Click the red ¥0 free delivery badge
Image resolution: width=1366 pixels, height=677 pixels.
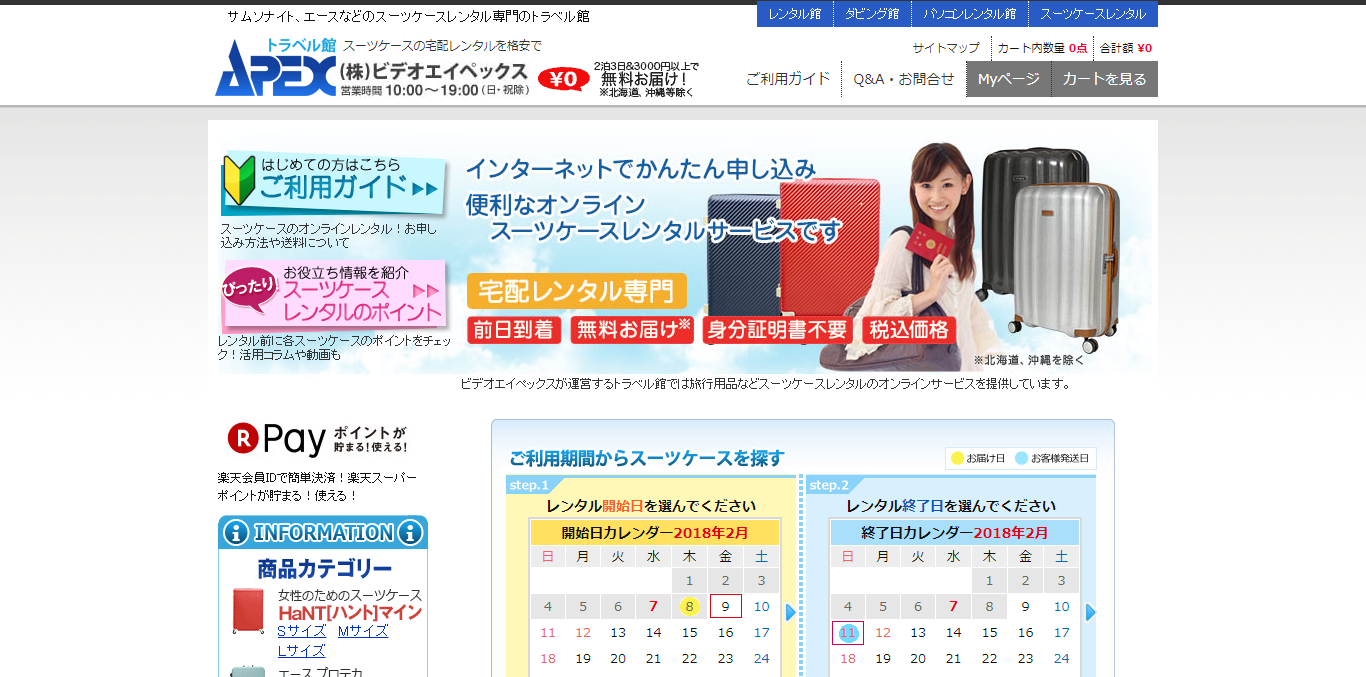[x=564, y=79]
